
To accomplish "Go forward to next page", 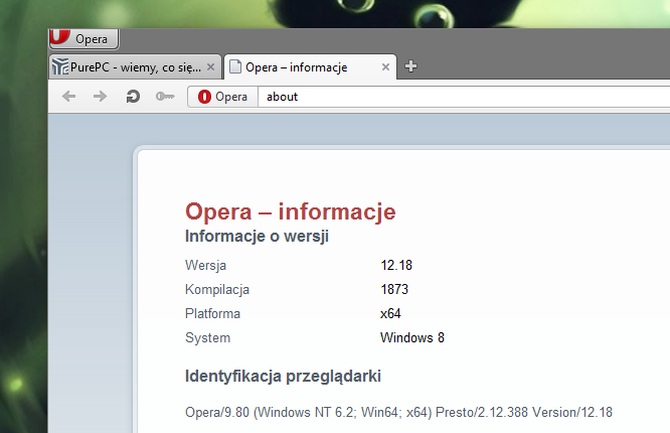I will 100,97.
